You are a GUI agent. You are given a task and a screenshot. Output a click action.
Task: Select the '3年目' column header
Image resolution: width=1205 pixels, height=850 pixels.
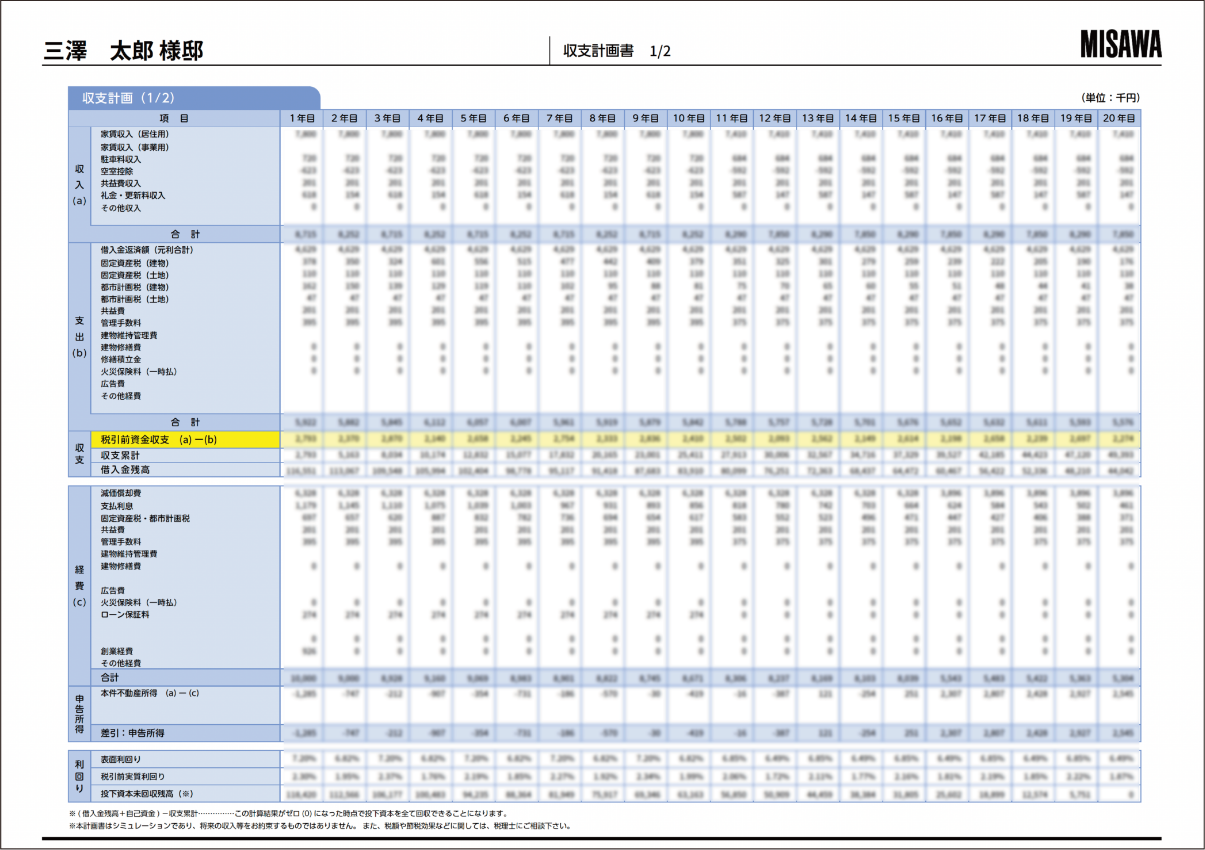click(x=388, y=118)
